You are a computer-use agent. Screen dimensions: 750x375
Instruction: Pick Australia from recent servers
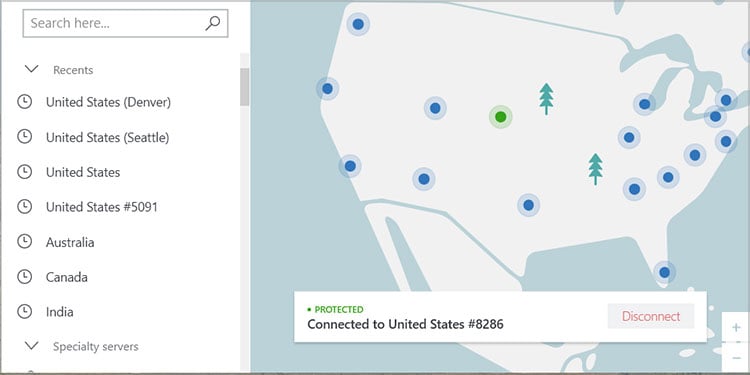(x=70, y=242)
